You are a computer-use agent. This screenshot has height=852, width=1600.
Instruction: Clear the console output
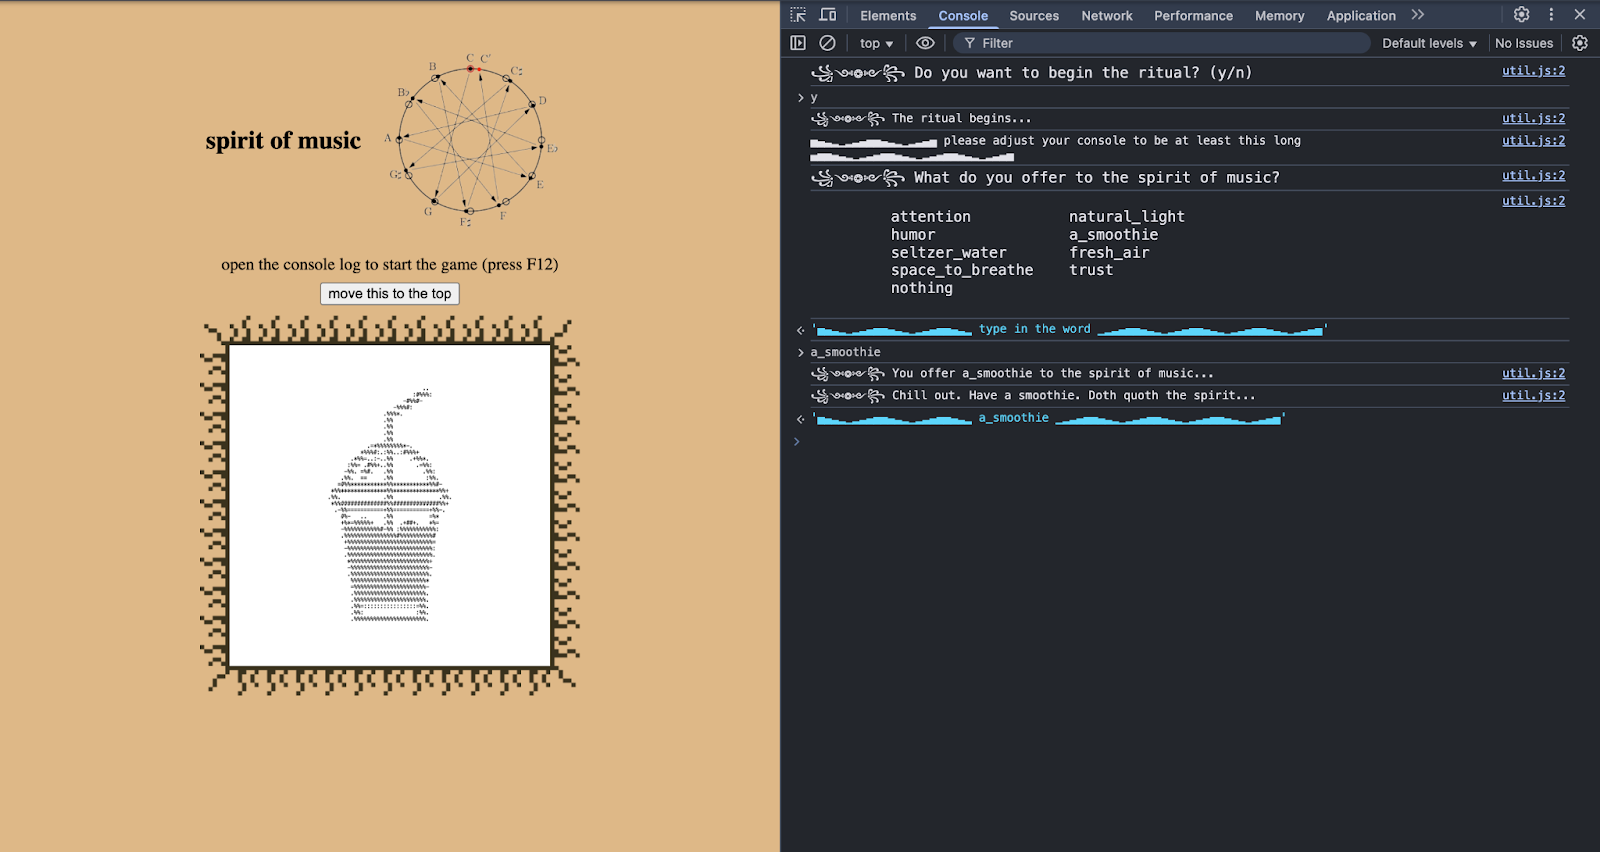pyautogui.click(x=827, y=43)
